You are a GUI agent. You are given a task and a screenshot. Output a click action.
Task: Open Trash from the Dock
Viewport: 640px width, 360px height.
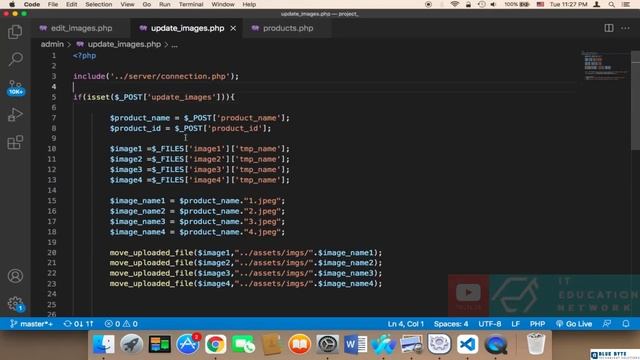(x=536, y=343)
